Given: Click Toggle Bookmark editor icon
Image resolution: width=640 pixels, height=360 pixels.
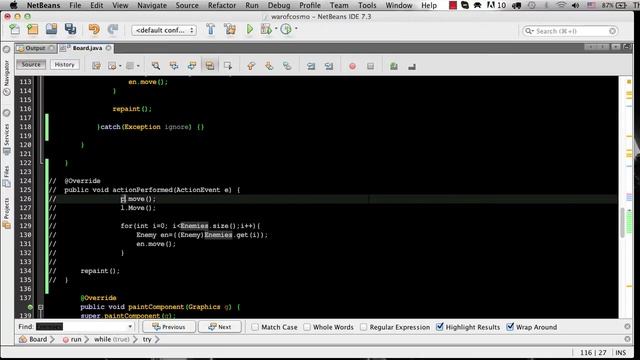Looking at the screenshot, I should (x=287, y=66).
